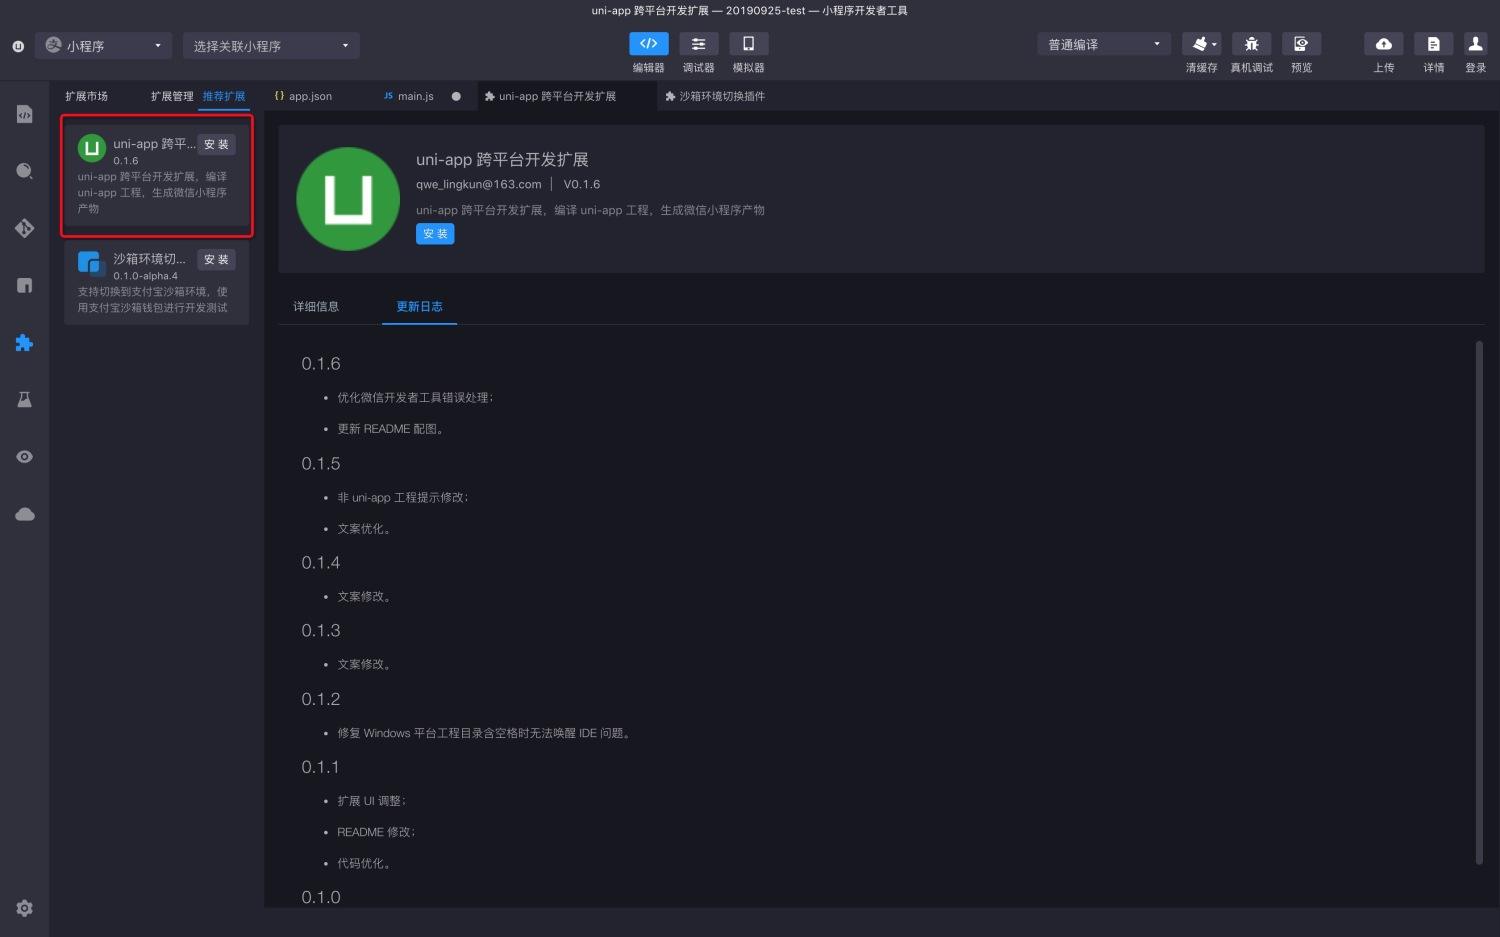Select the uni-app 跨平... extension card

(157, 175)
